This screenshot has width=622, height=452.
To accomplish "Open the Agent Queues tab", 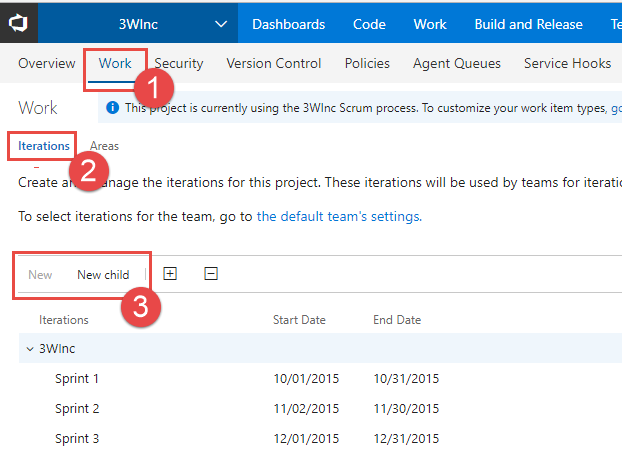I will pos(457,63).
